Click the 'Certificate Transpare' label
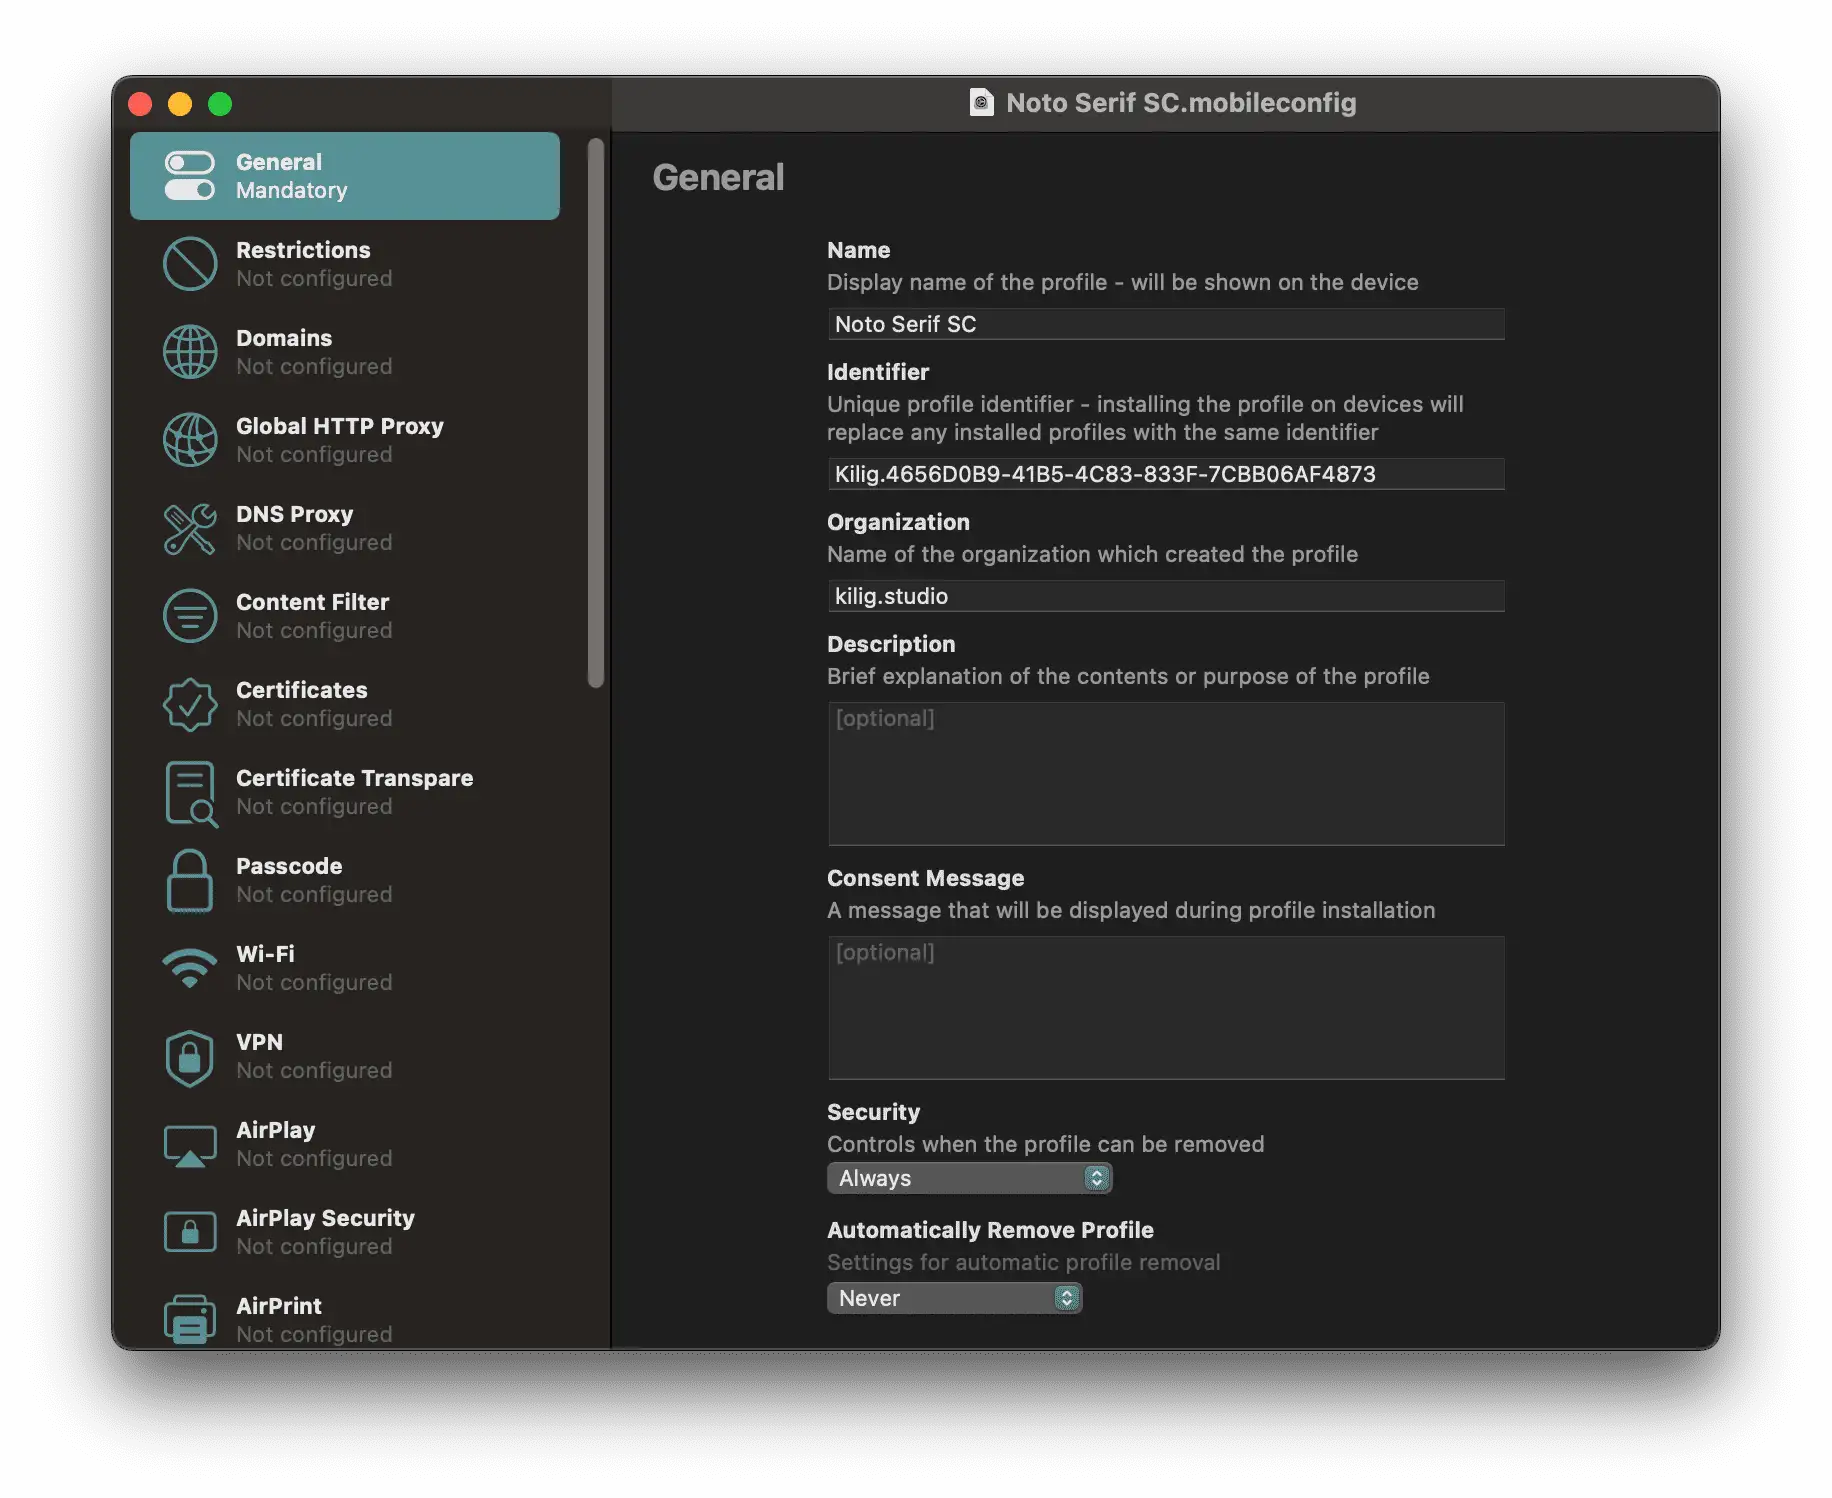The height and width of the screenshot is (1498, 1832). [x=354, y=778]
